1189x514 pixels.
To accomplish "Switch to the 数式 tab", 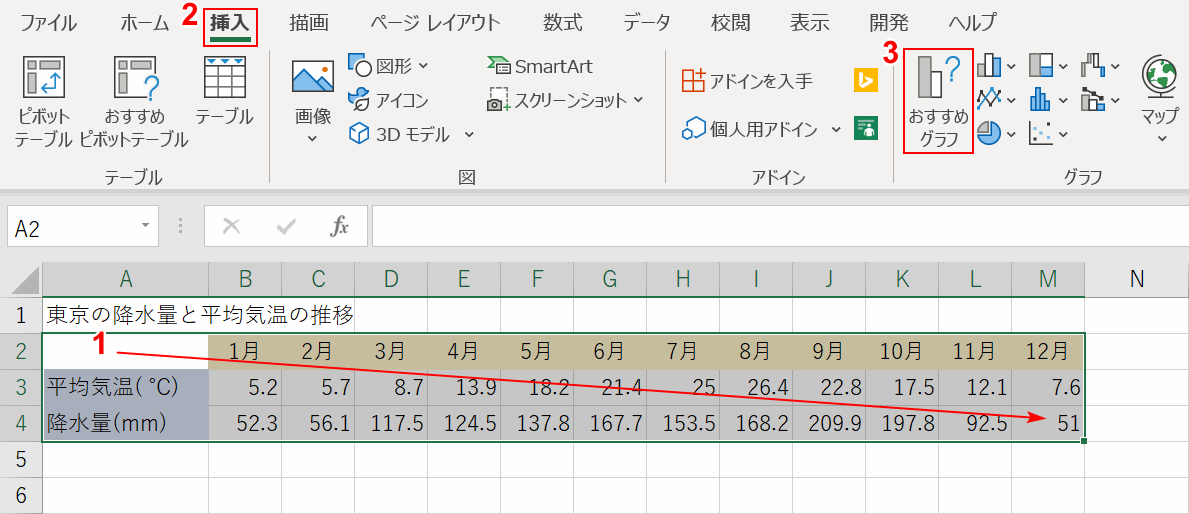I will click(x=563, y=23).
